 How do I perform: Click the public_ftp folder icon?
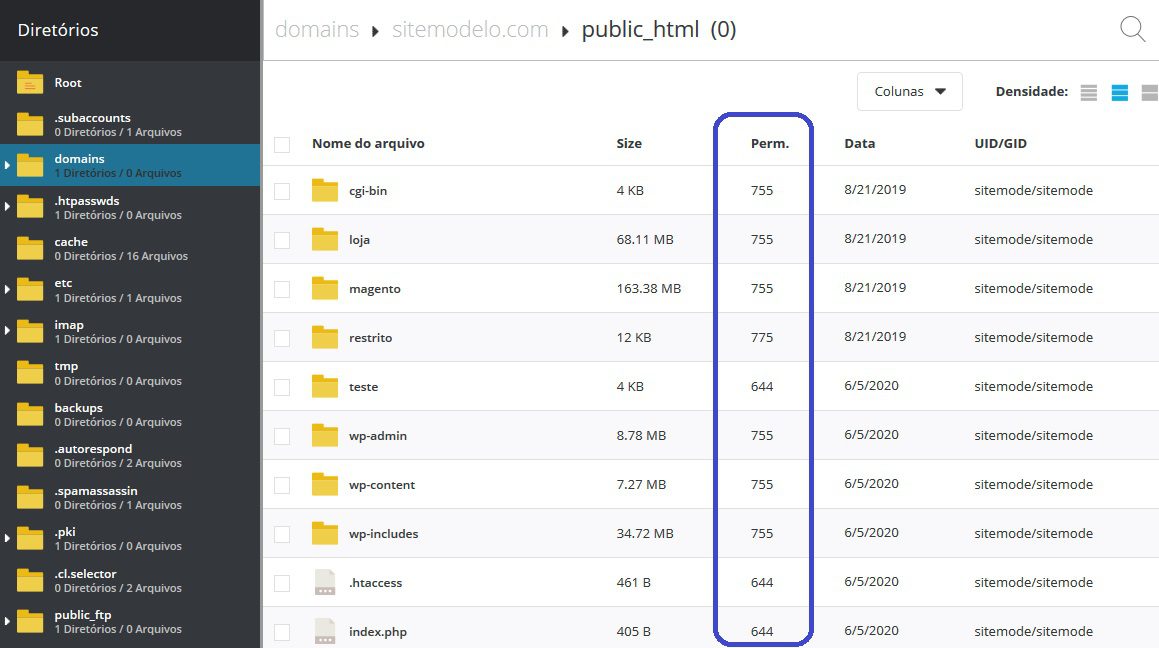click(30, 621)
